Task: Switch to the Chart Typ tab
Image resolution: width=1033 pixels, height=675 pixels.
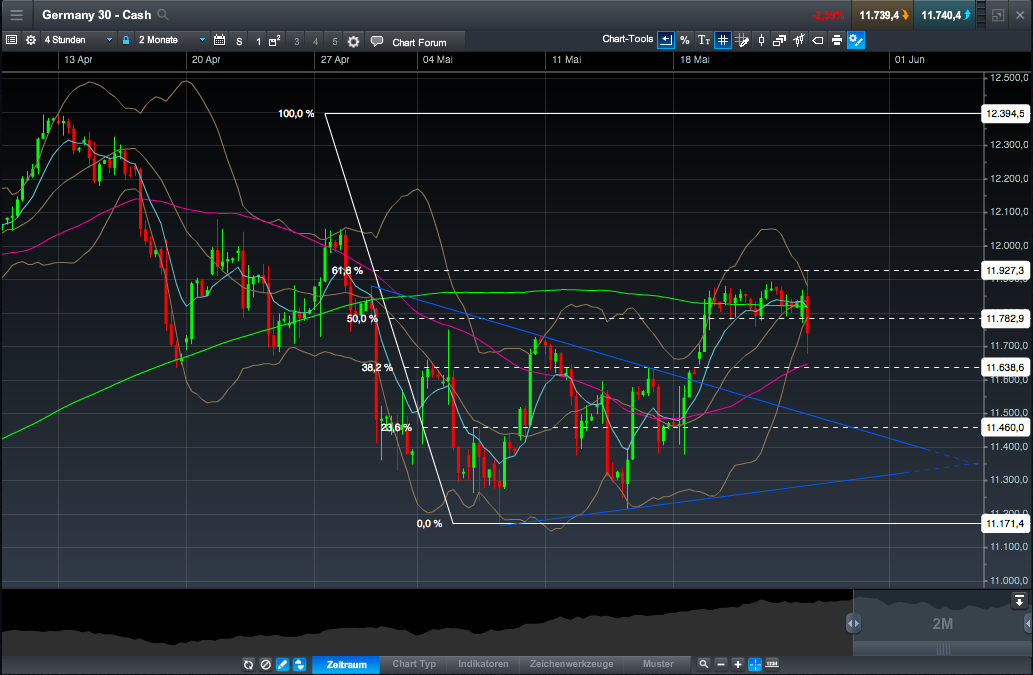Action: (414, 664)
